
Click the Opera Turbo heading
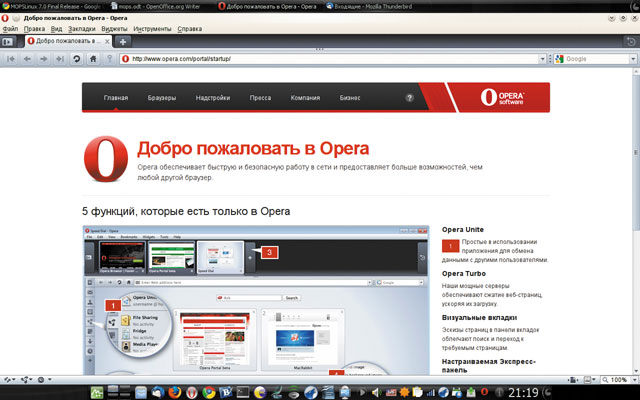(464, 274)
